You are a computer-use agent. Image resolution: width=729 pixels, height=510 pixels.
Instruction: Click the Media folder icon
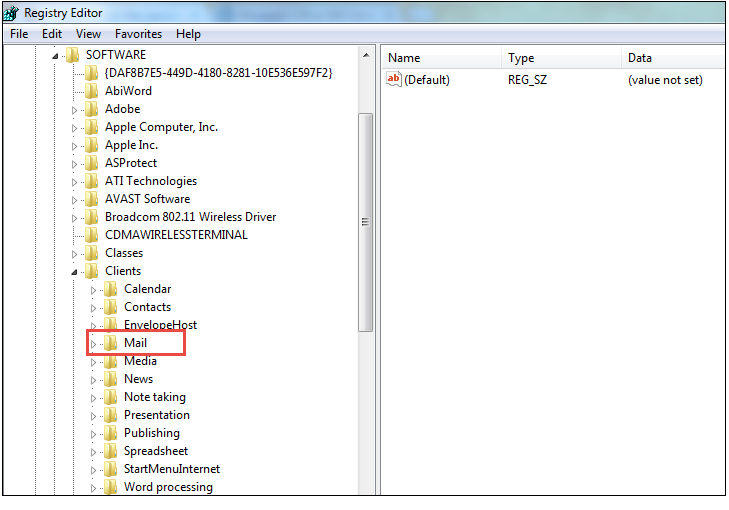point(111,361)
